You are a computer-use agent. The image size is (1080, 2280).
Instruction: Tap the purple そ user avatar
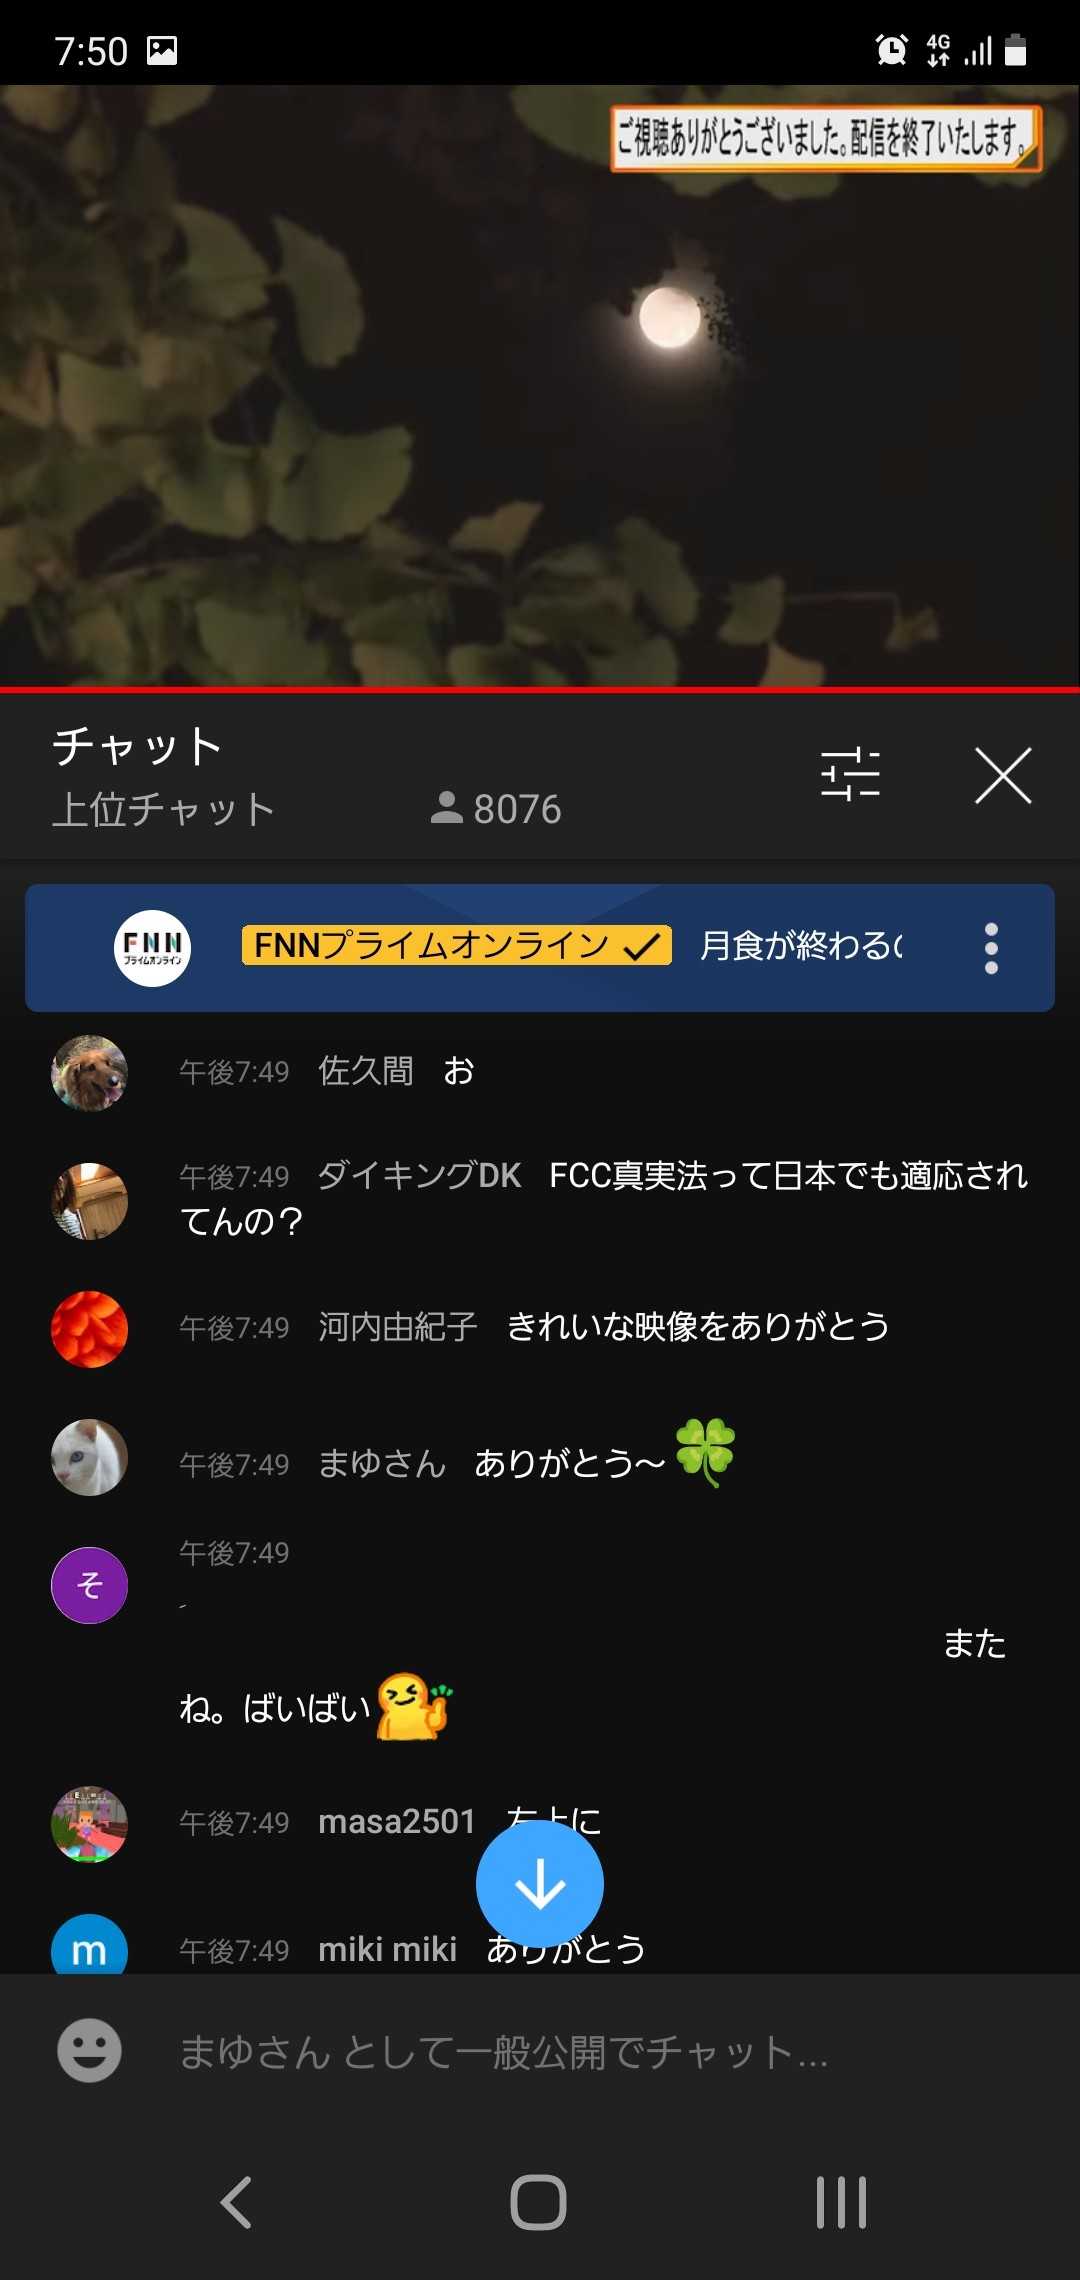[x=90, y=1585]
